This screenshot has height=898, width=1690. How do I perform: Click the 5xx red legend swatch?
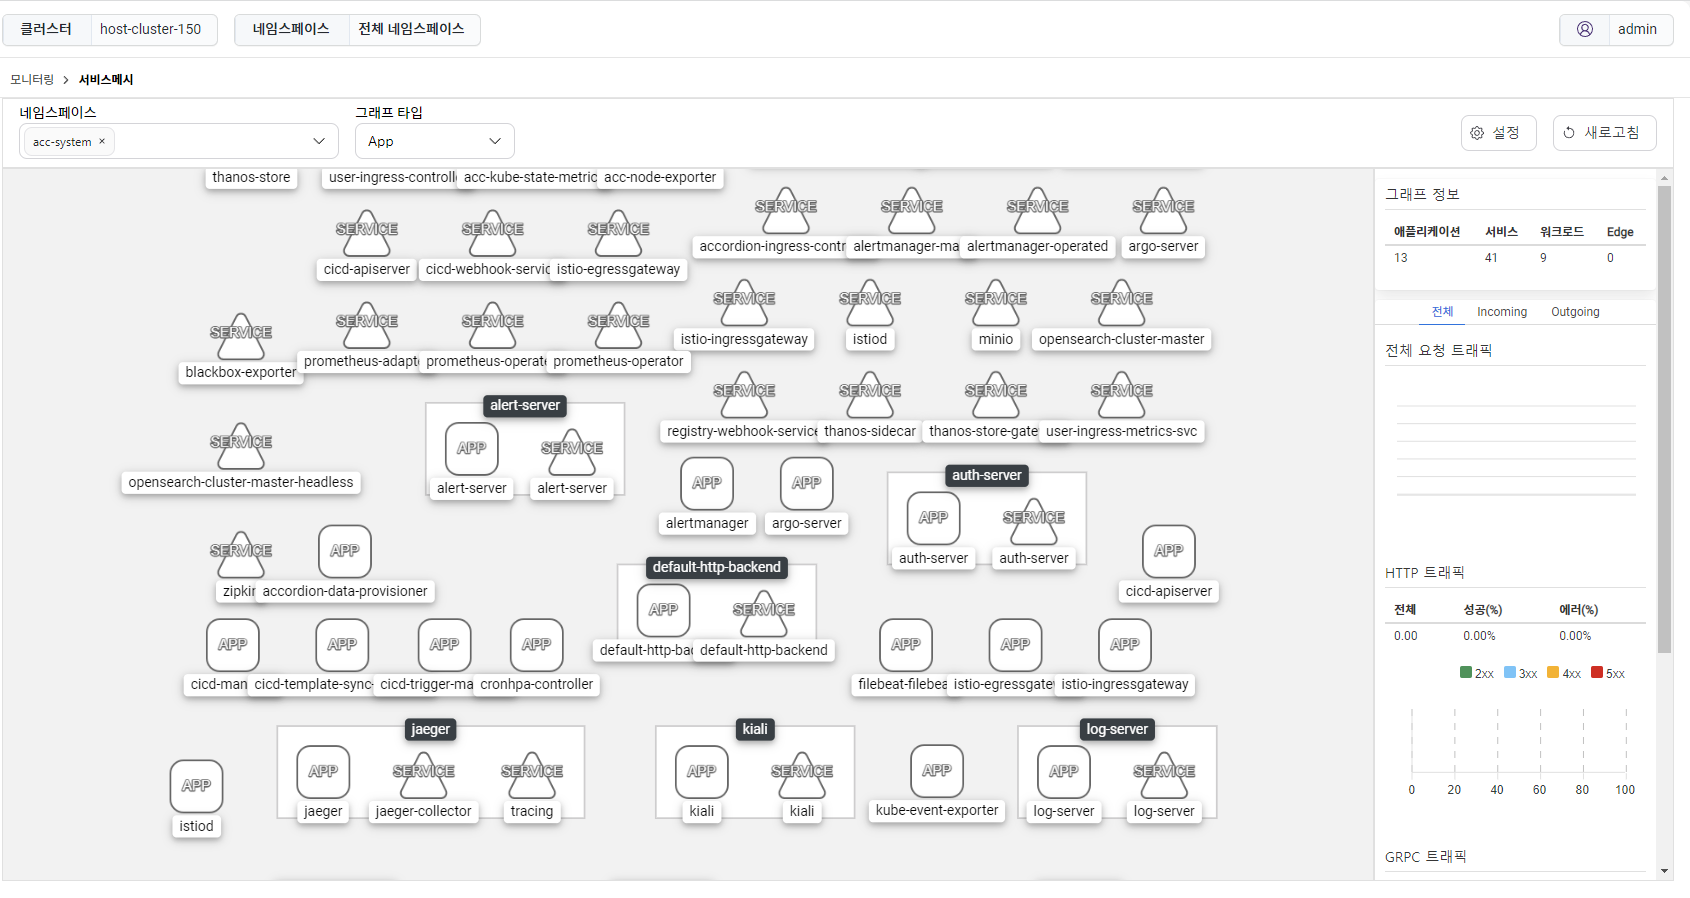coord(1597,673)
